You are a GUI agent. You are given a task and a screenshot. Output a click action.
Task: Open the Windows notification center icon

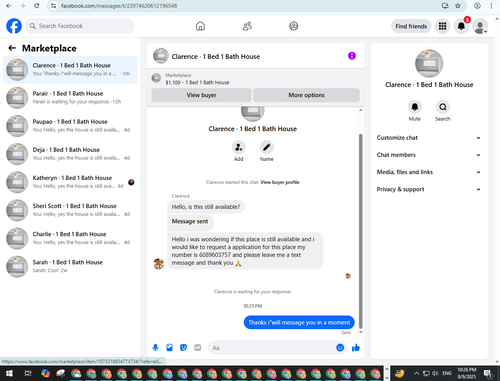pos(488,373)
